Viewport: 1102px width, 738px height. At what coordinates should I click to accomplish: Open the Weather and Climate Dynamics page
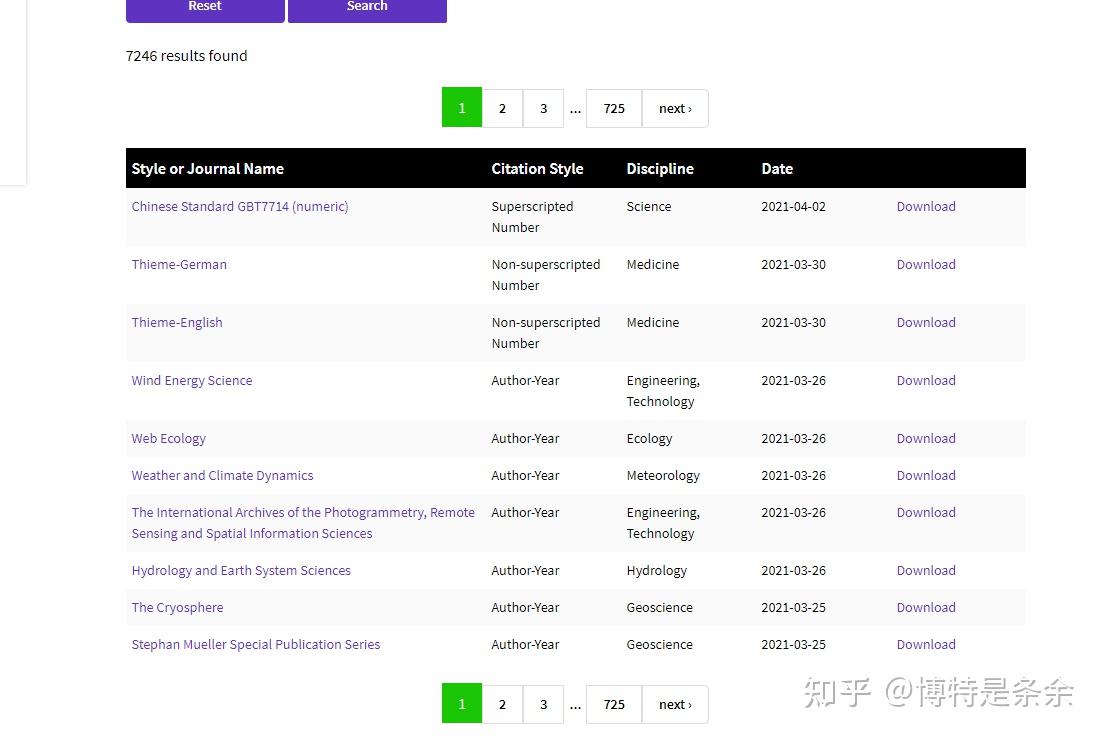click(222, 475)
